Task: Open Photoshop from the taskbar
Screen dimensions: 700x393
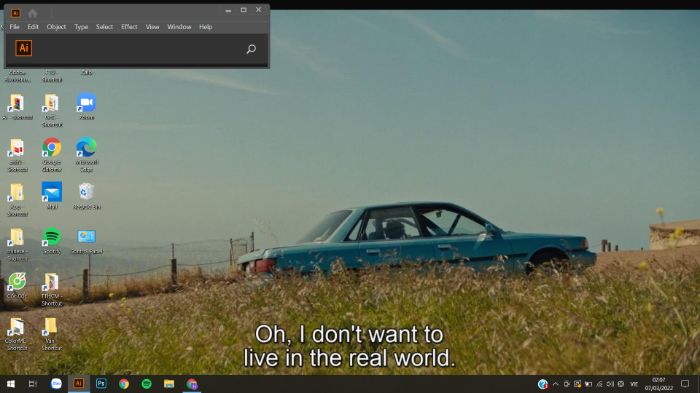Action: click(101, 384)
